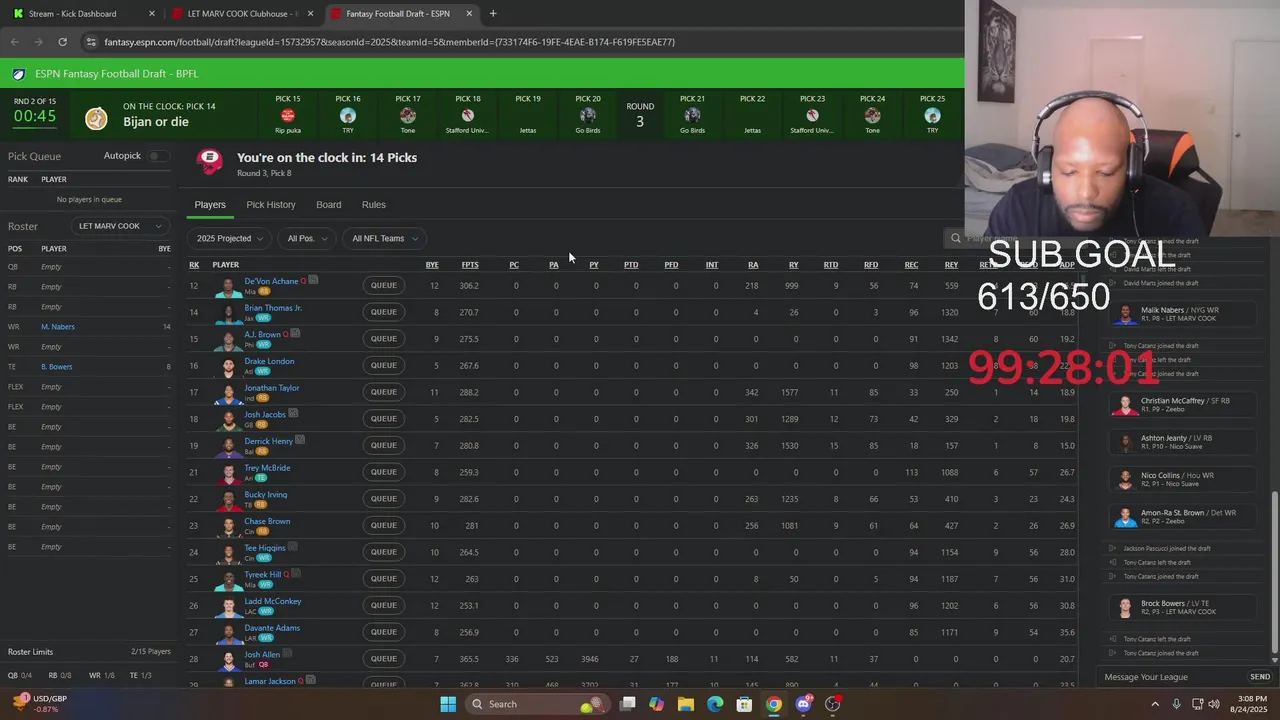
Task: Open All NFL Teams filter dropdown
Action: click(x=384, y=238)
